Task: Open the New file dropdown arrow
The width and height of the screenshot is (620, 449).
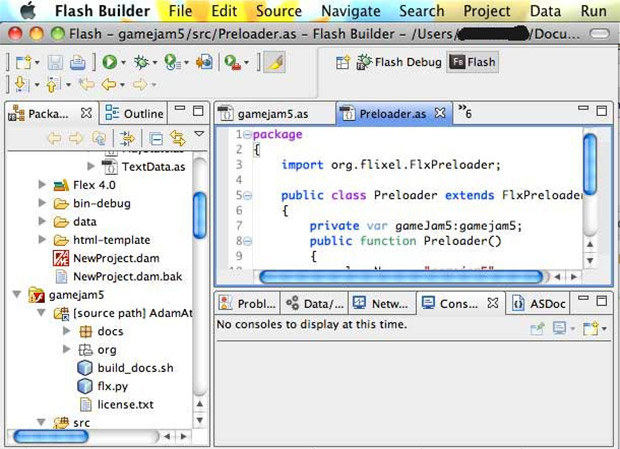Action: 37,62
